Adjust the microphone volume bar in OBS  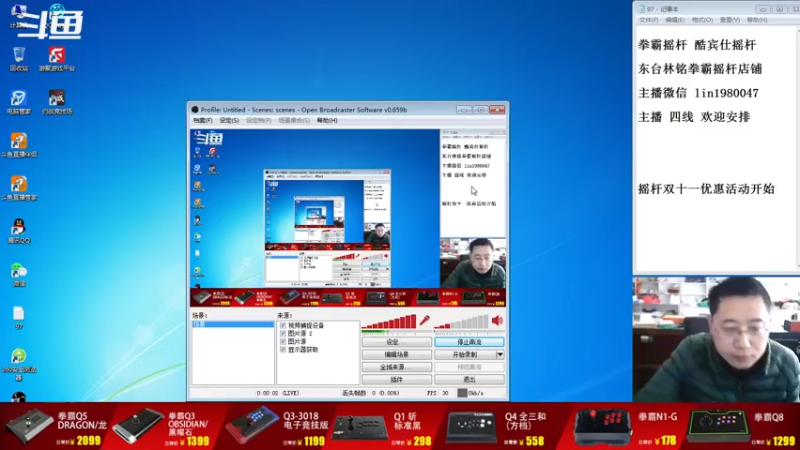(x=389, y=322)
